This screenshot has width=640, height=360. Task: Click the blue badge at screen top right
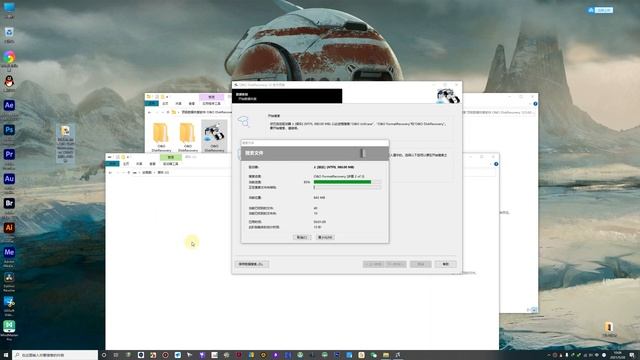(x=600, y=10)
